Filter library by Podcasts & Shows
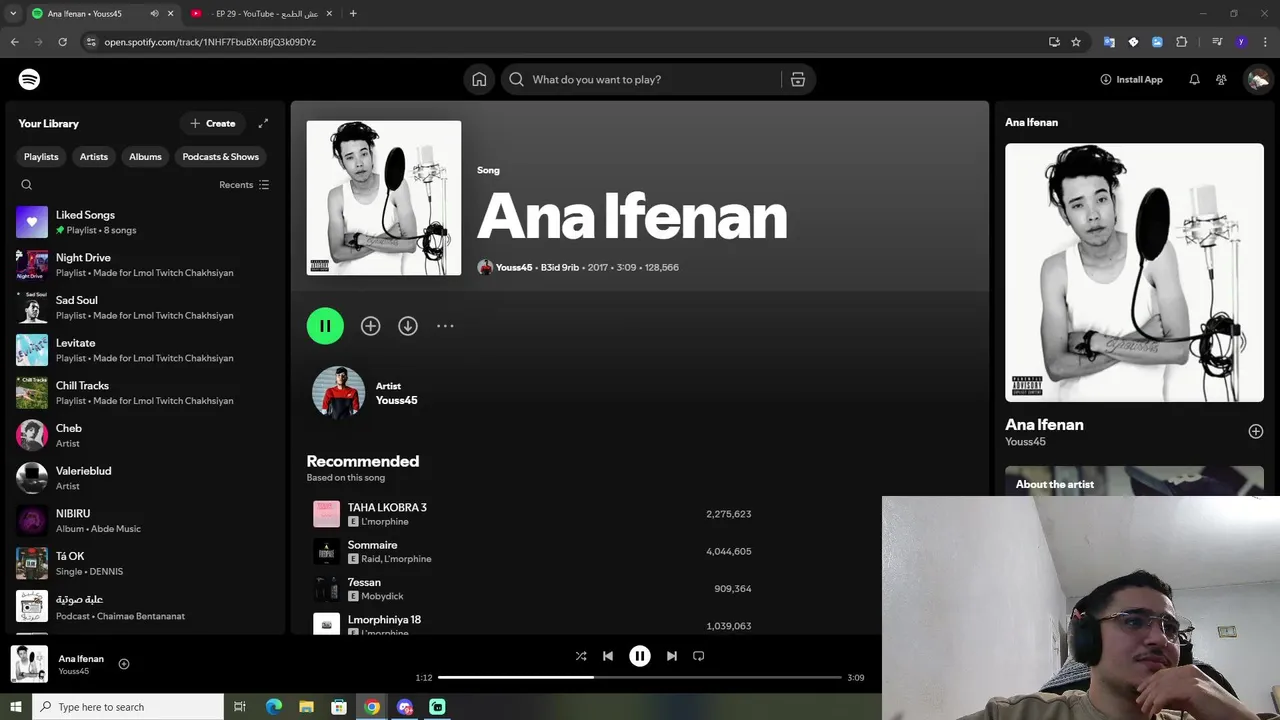 coord(220,157)
